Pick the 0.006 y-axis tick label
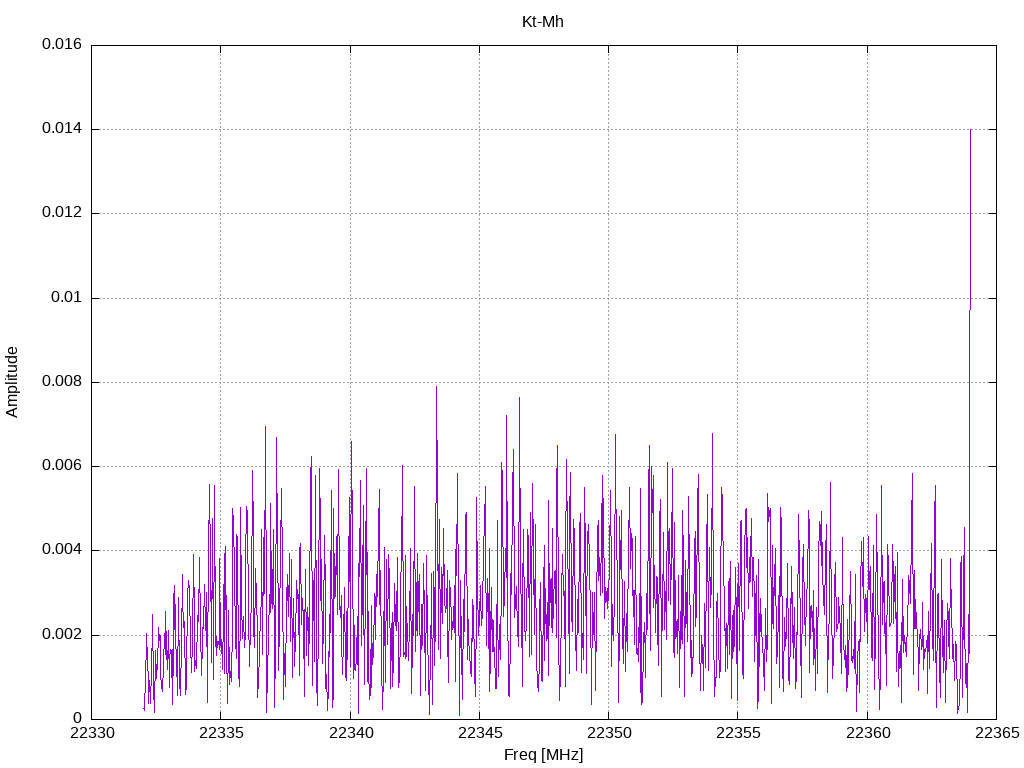The height and width of the screenshot is (768, 1024). coord(62,466)
